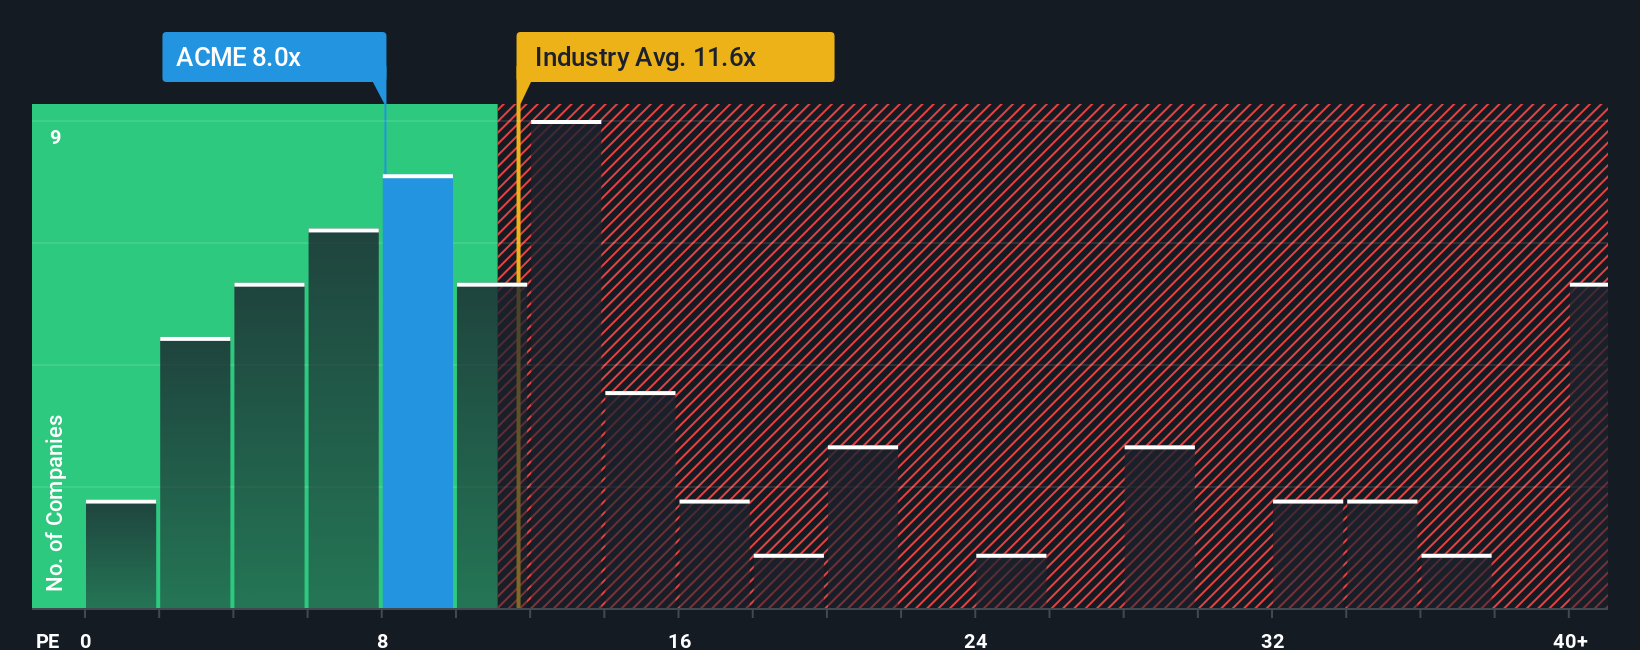Click the 'No. of Companies' axis title
The height and width of the screenshot is (650, 1640).
pyautogui.click(x=55, y=503)
